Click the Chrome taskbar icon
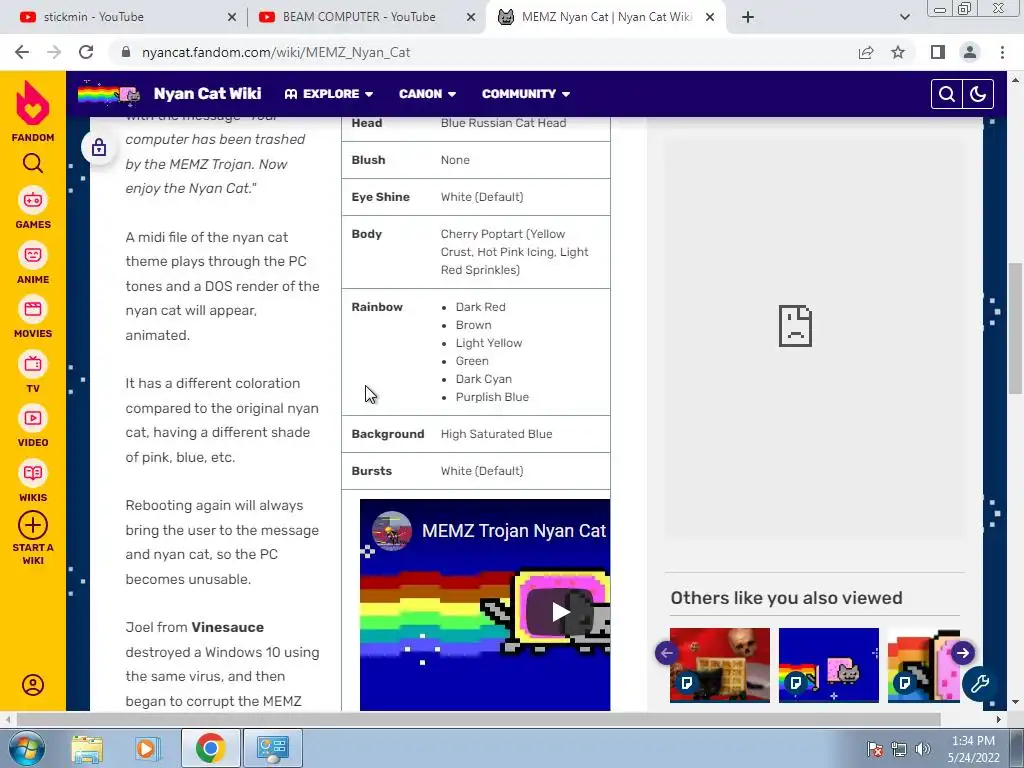1024x768 pixels. [210, 748]
